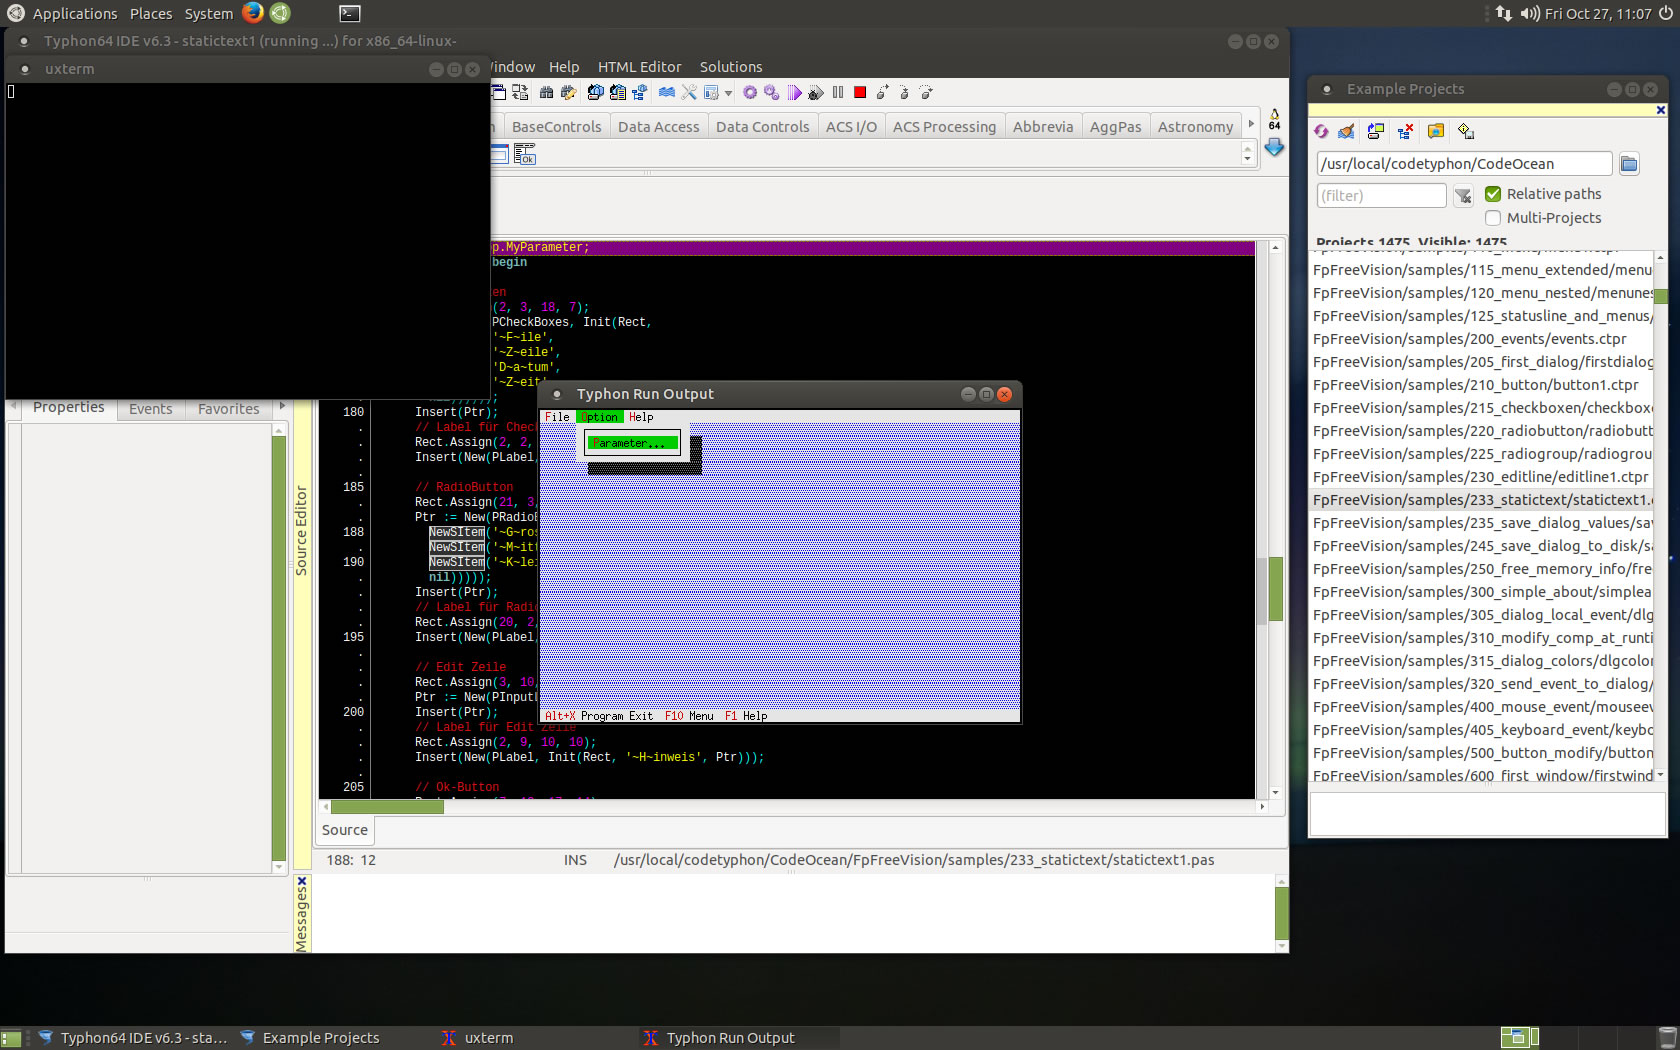This screenshot has width=1680, height=1050.
Task: Open the Help menu in Typhon Run Output
Action: [x=641, y=417]
